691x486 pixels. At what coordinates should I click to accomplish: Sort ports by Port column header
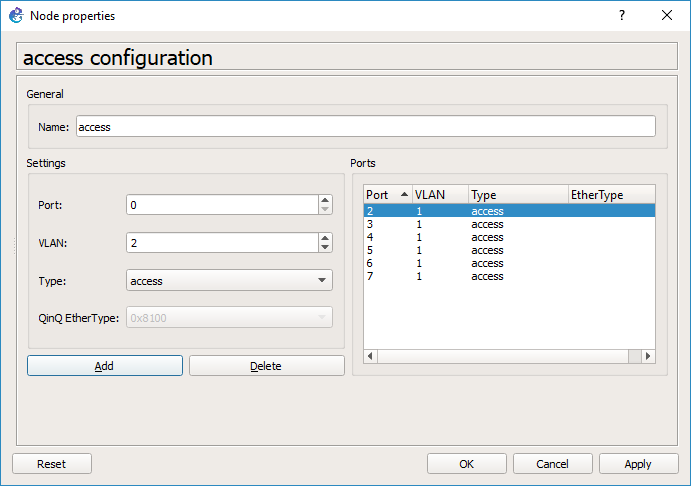386,194
